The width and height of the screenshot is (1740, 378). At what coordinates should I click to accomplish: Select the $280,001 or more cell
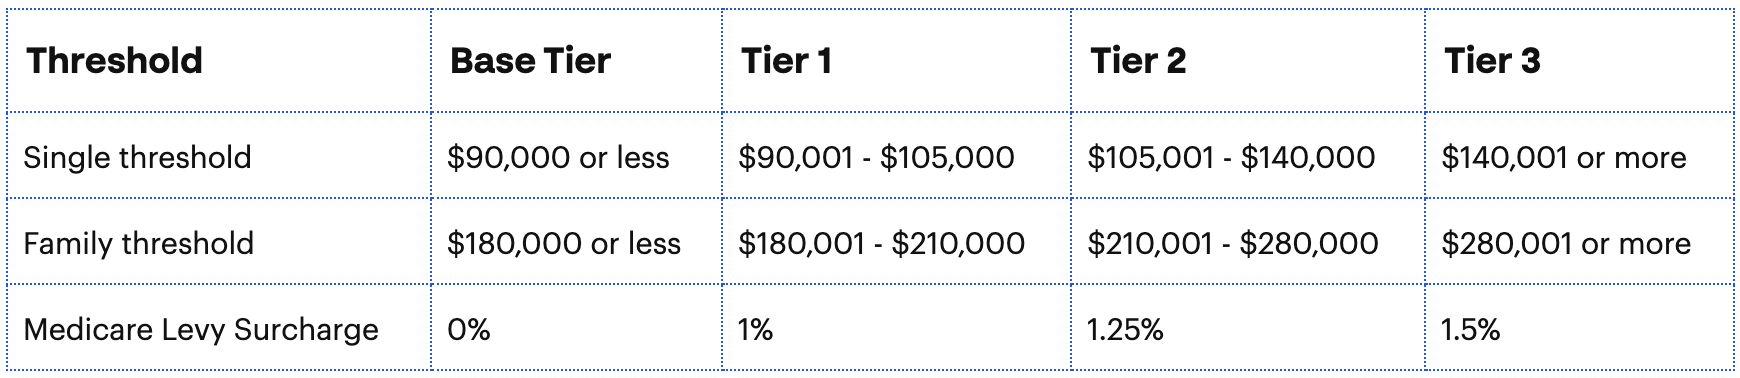coord(1580,242)
